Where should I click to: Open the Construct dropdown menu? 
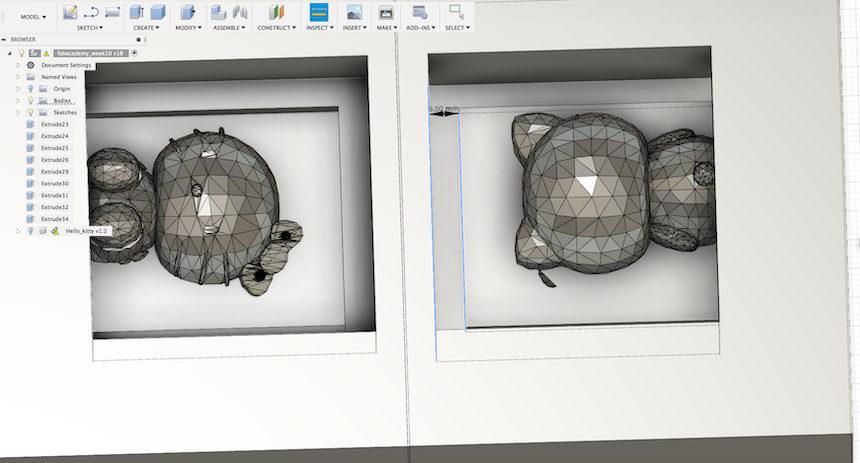tap(277, 27)
